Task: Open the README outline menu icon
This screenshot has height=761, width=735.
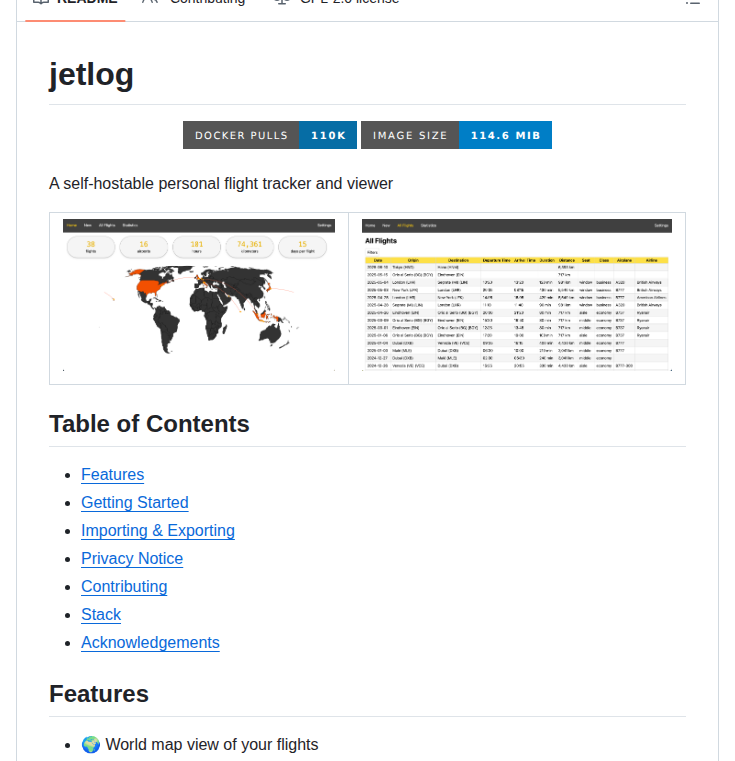Action: click(x=693, y=3)
